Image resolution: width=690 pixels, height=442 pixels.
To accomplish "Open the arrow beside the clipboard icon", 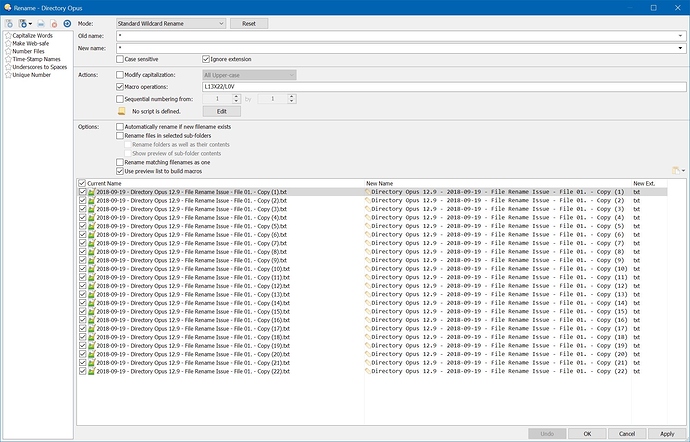I will pyautogui.click(x=683, y=171).
